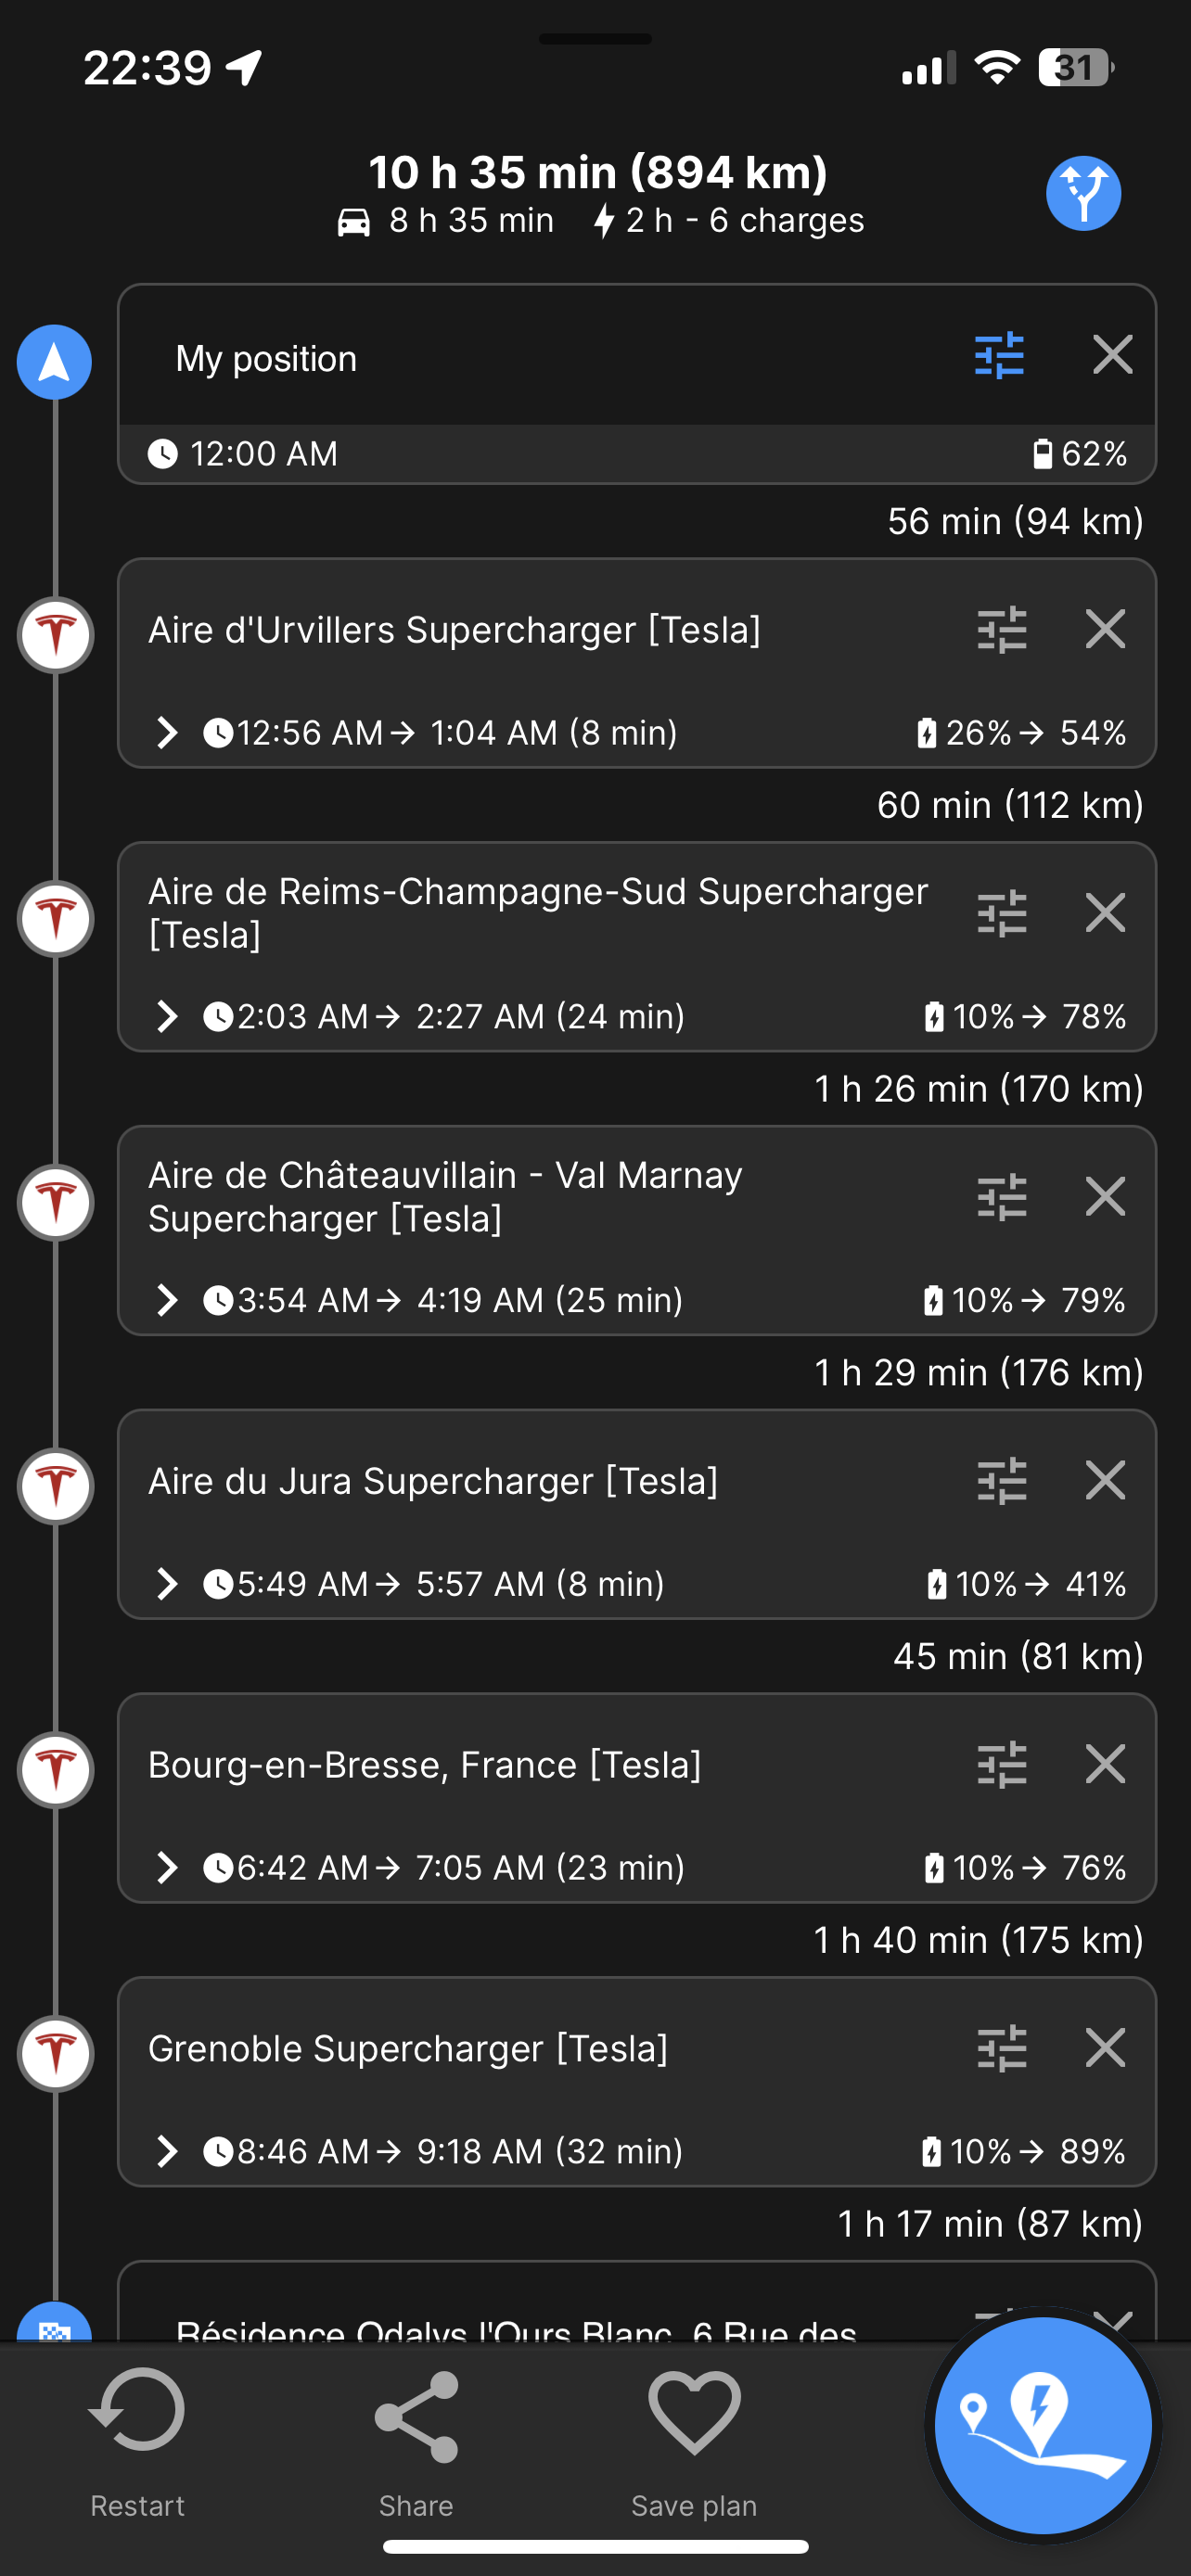Delete the Aire de Châteauvillain stop
1191x2576 pixels.
1105,1197
